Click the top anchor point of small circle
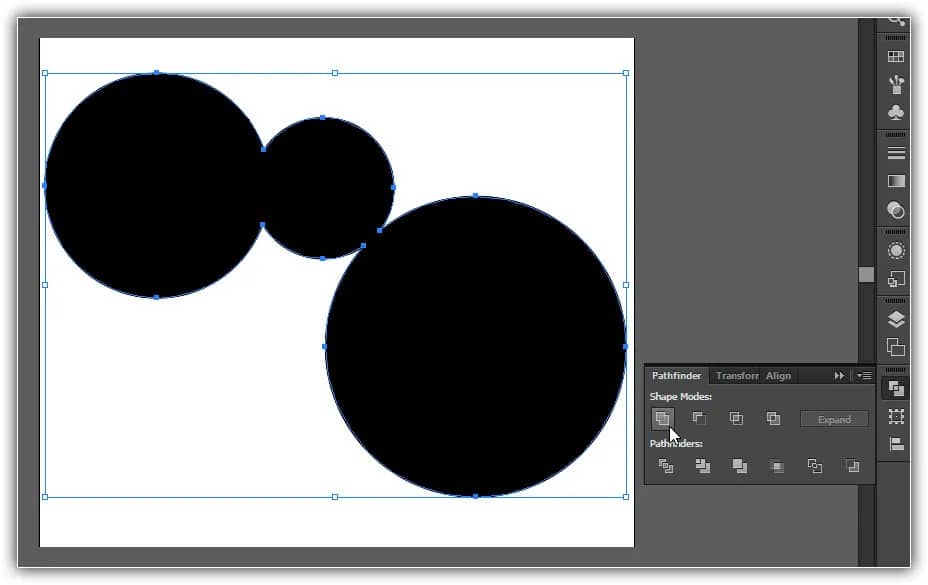The height and width of the screenshot is (585, 928). [x=323, y=118]
